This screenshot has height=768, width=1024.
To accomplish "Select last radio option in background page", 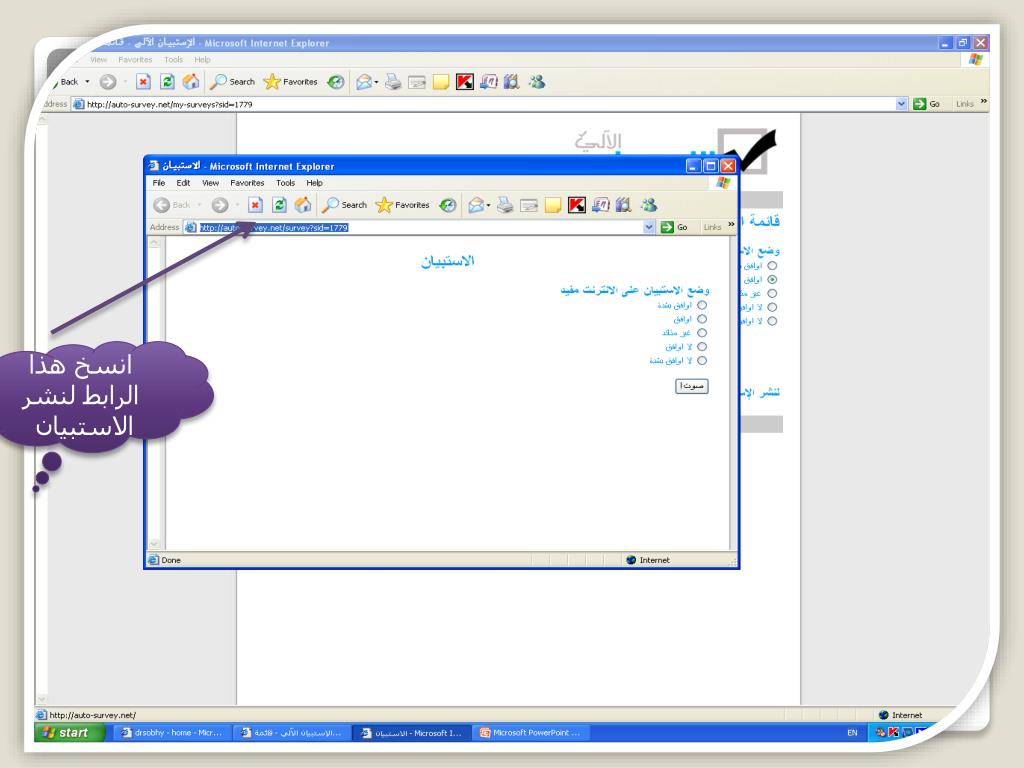I will pos(773,321).
